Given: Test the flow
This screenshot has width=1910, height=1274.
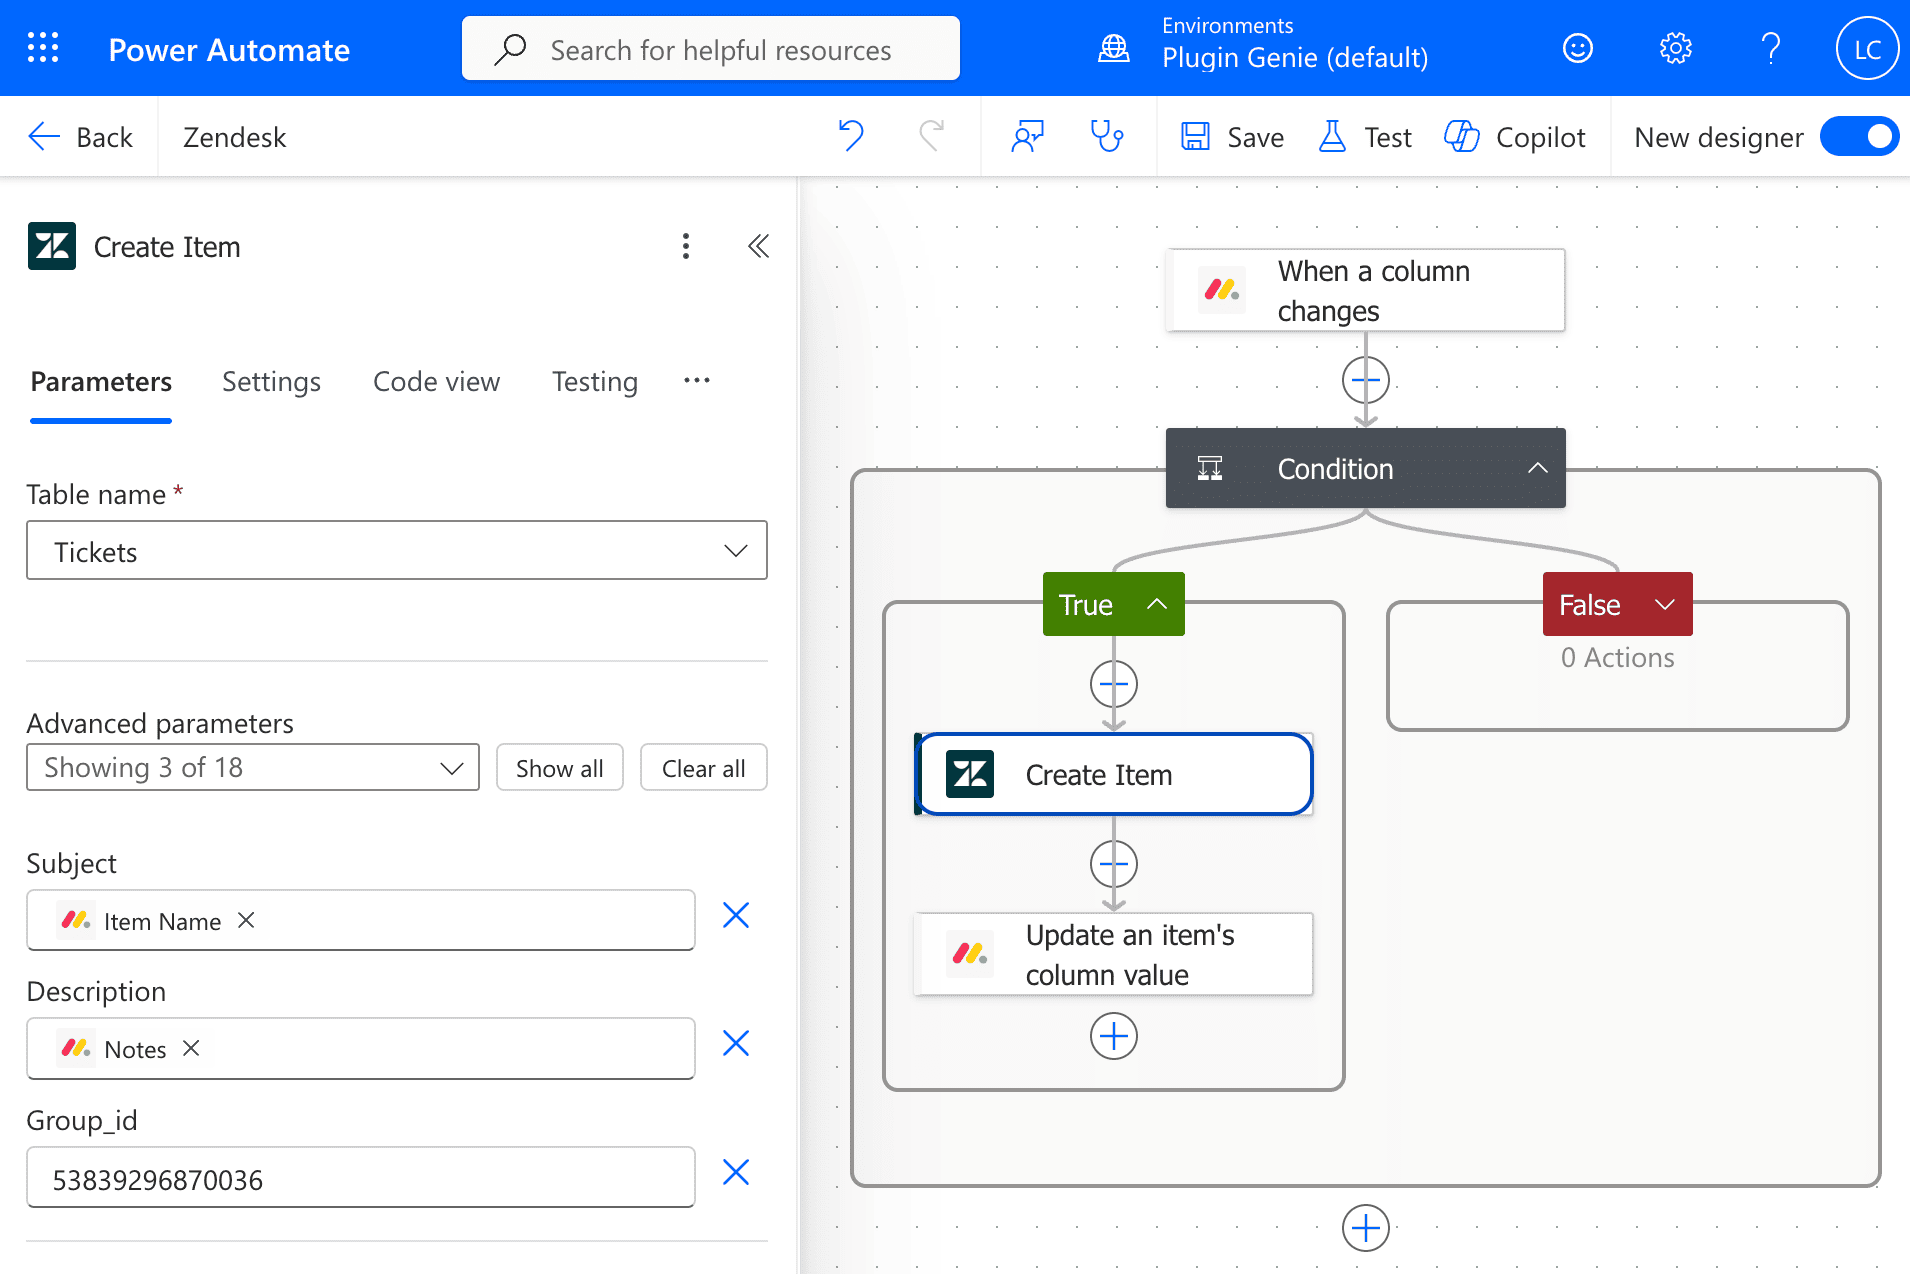Looking at the screenshot, I should [x=1365, y=136].
